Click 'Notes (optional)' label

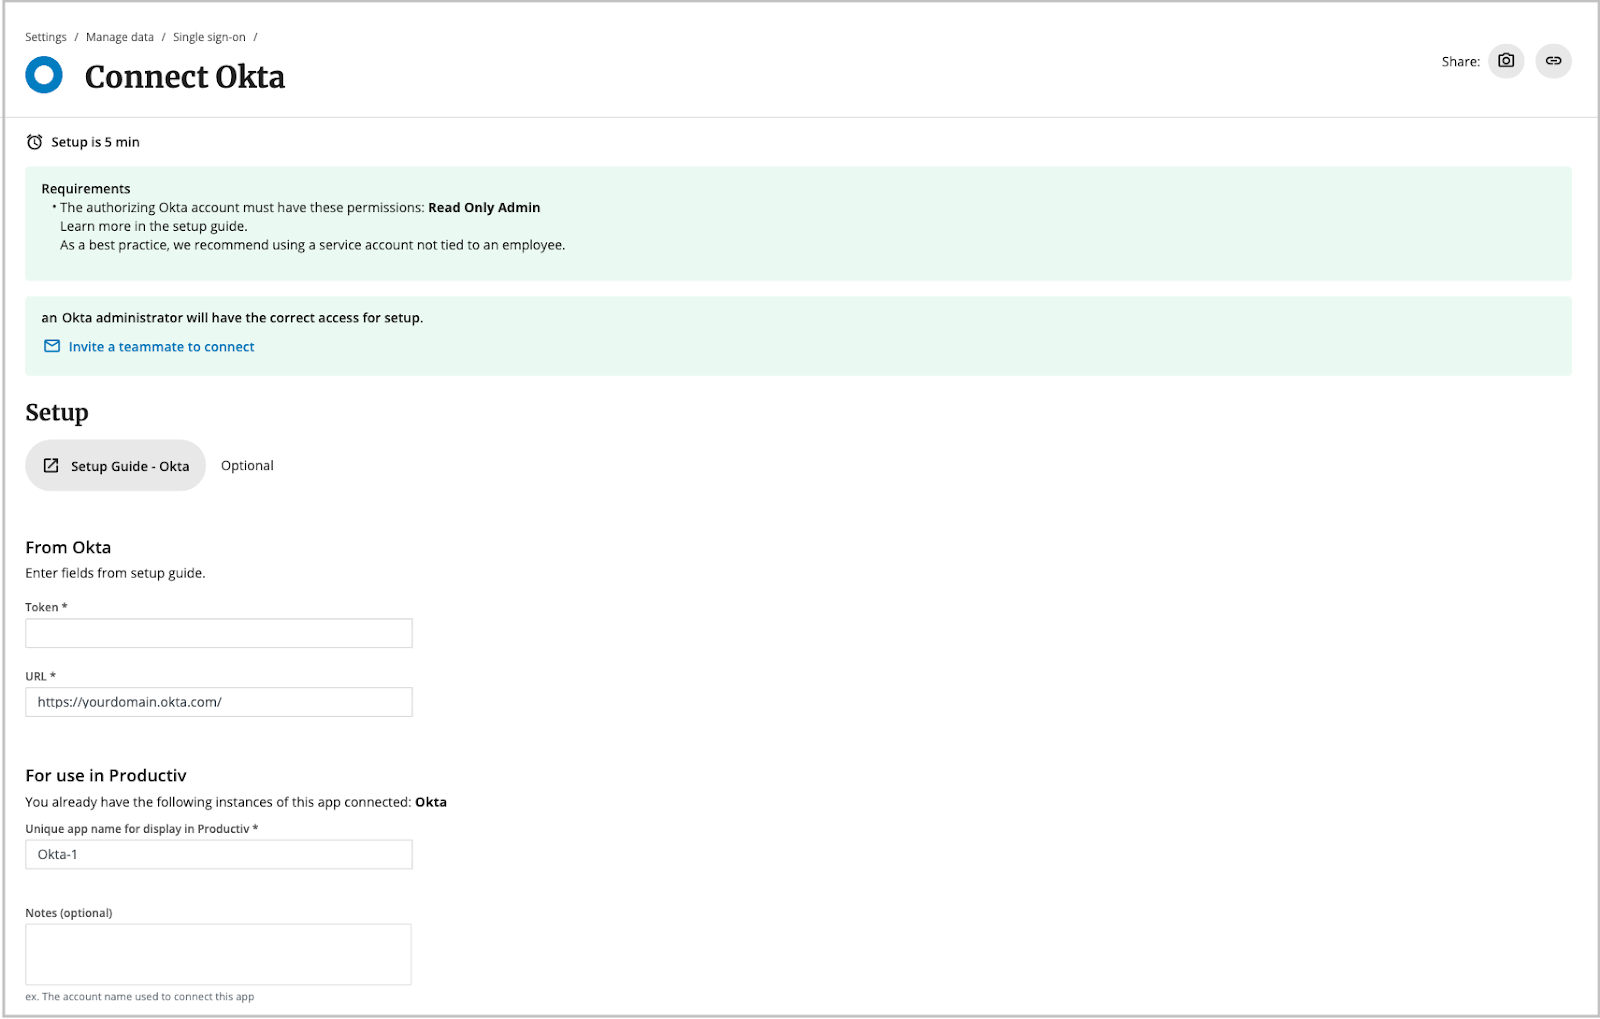(x=69, y=913)
